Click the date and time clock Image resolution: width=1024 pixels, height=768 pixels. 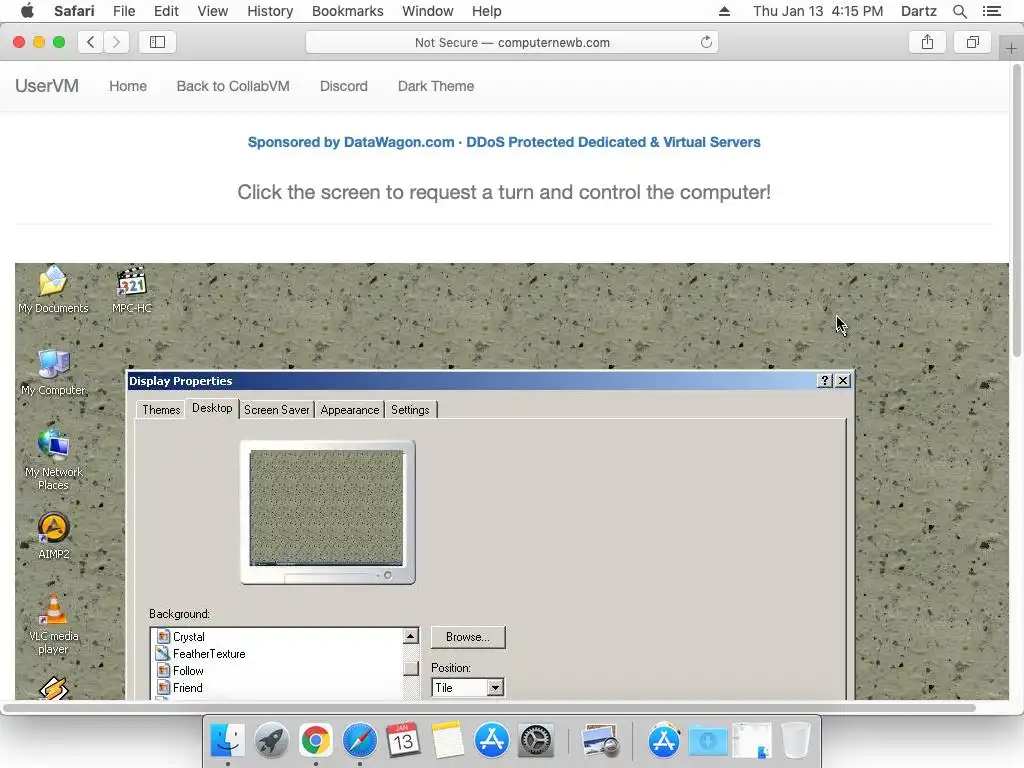point(818,11)
